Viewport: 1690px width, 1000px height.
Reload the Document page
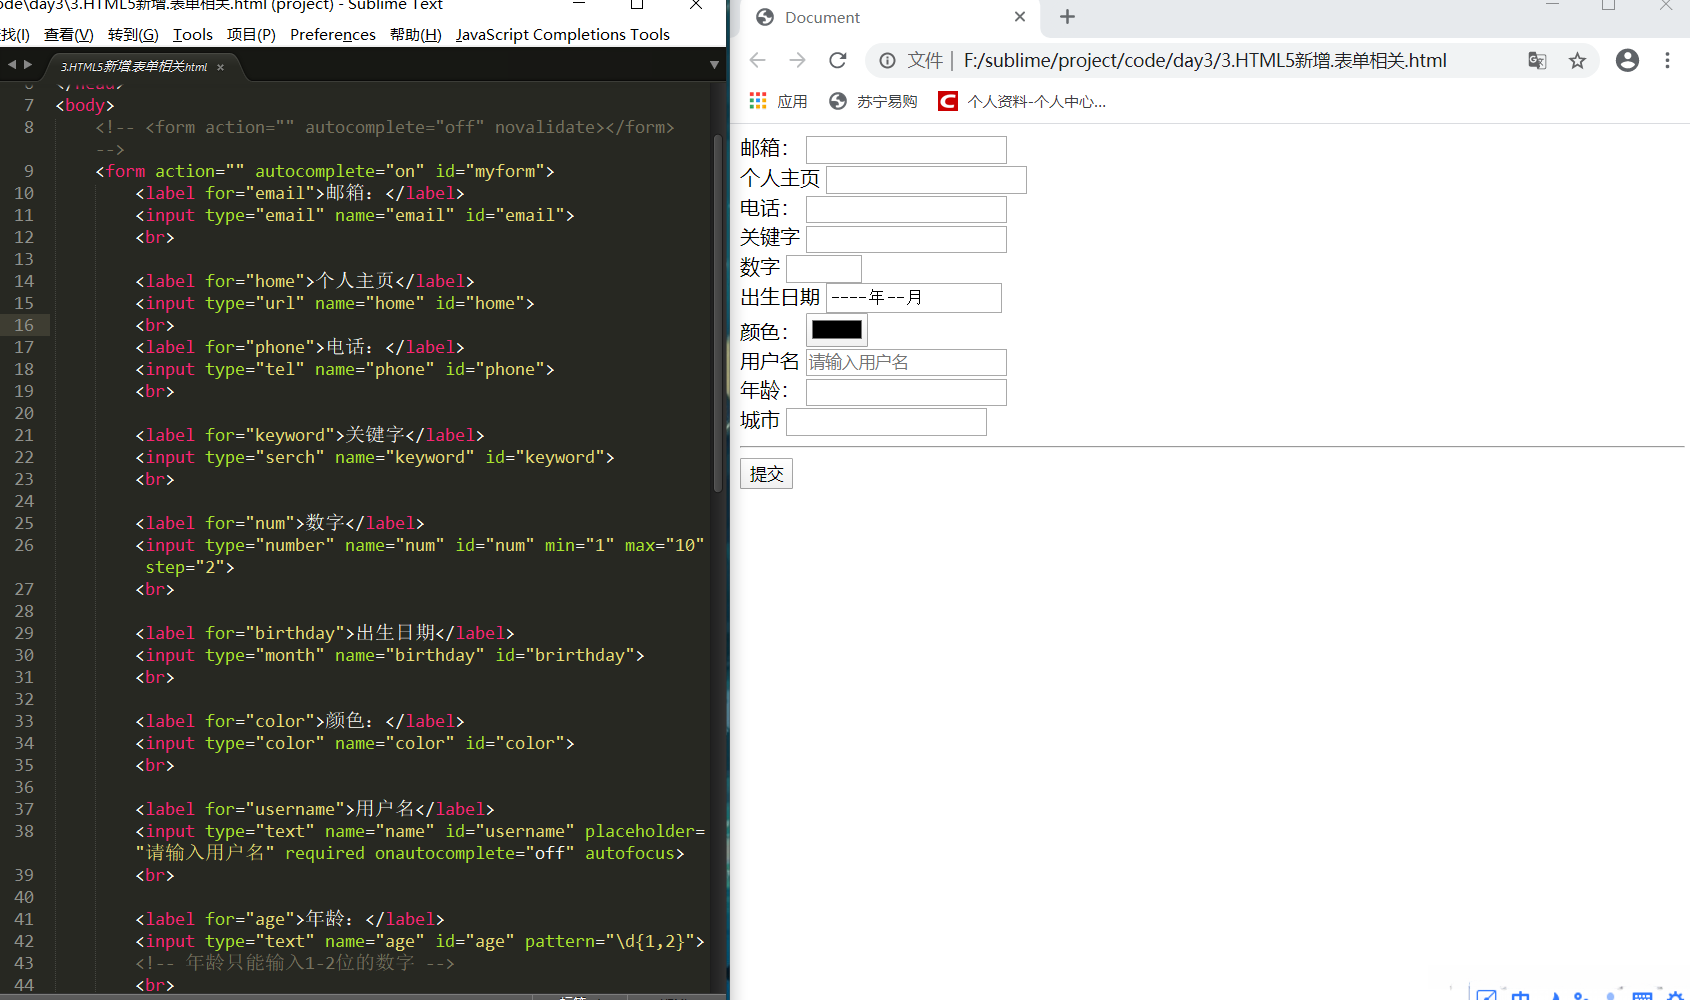[838, 60]
